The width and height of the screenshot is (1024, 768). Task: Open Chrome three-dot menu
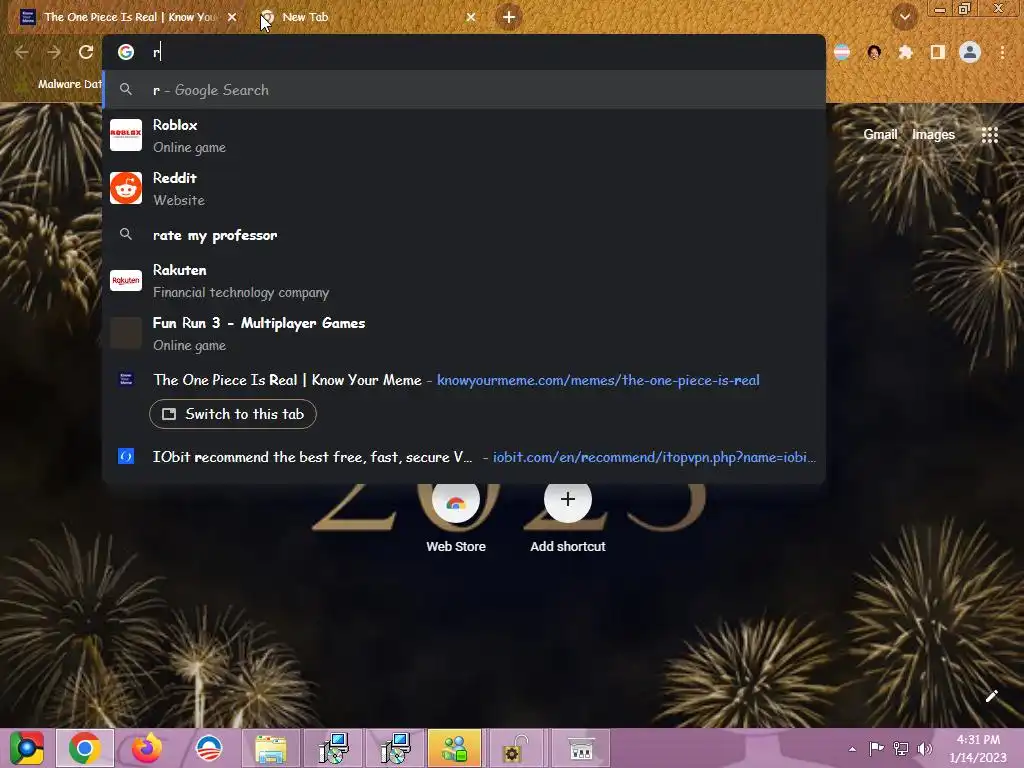coord(1002,52)
